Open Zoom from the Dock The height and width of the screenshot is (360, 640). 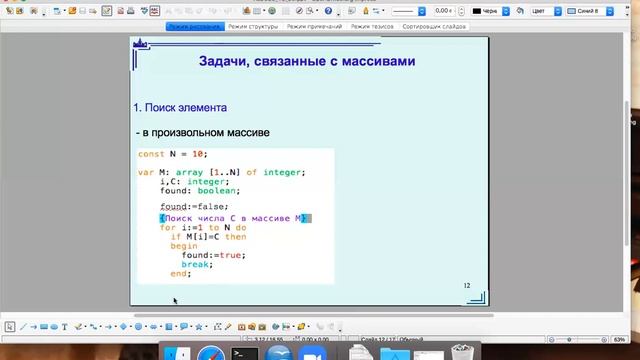coord(312,353)
